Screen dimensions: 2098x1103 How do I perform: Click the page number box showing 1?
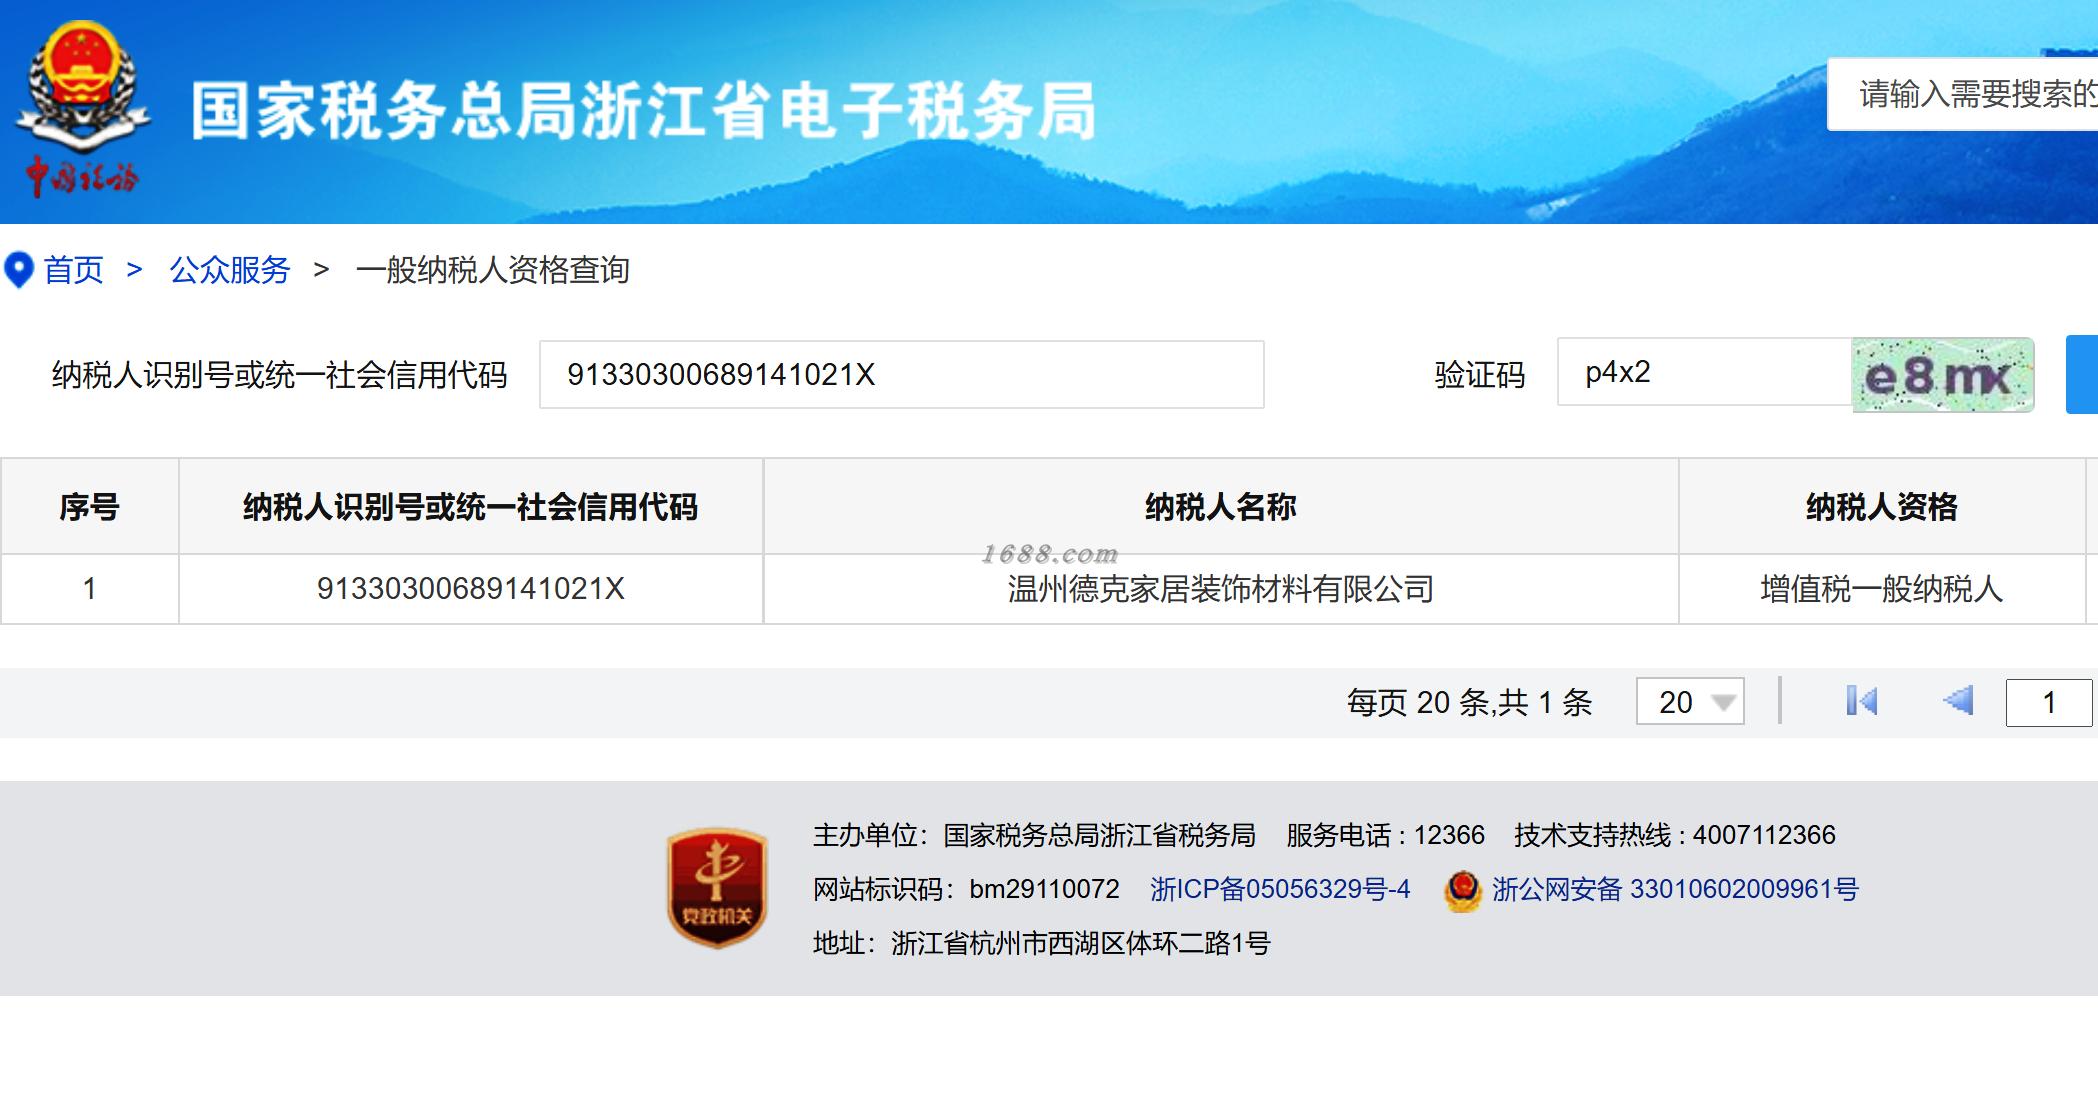tap(2049, 702)
